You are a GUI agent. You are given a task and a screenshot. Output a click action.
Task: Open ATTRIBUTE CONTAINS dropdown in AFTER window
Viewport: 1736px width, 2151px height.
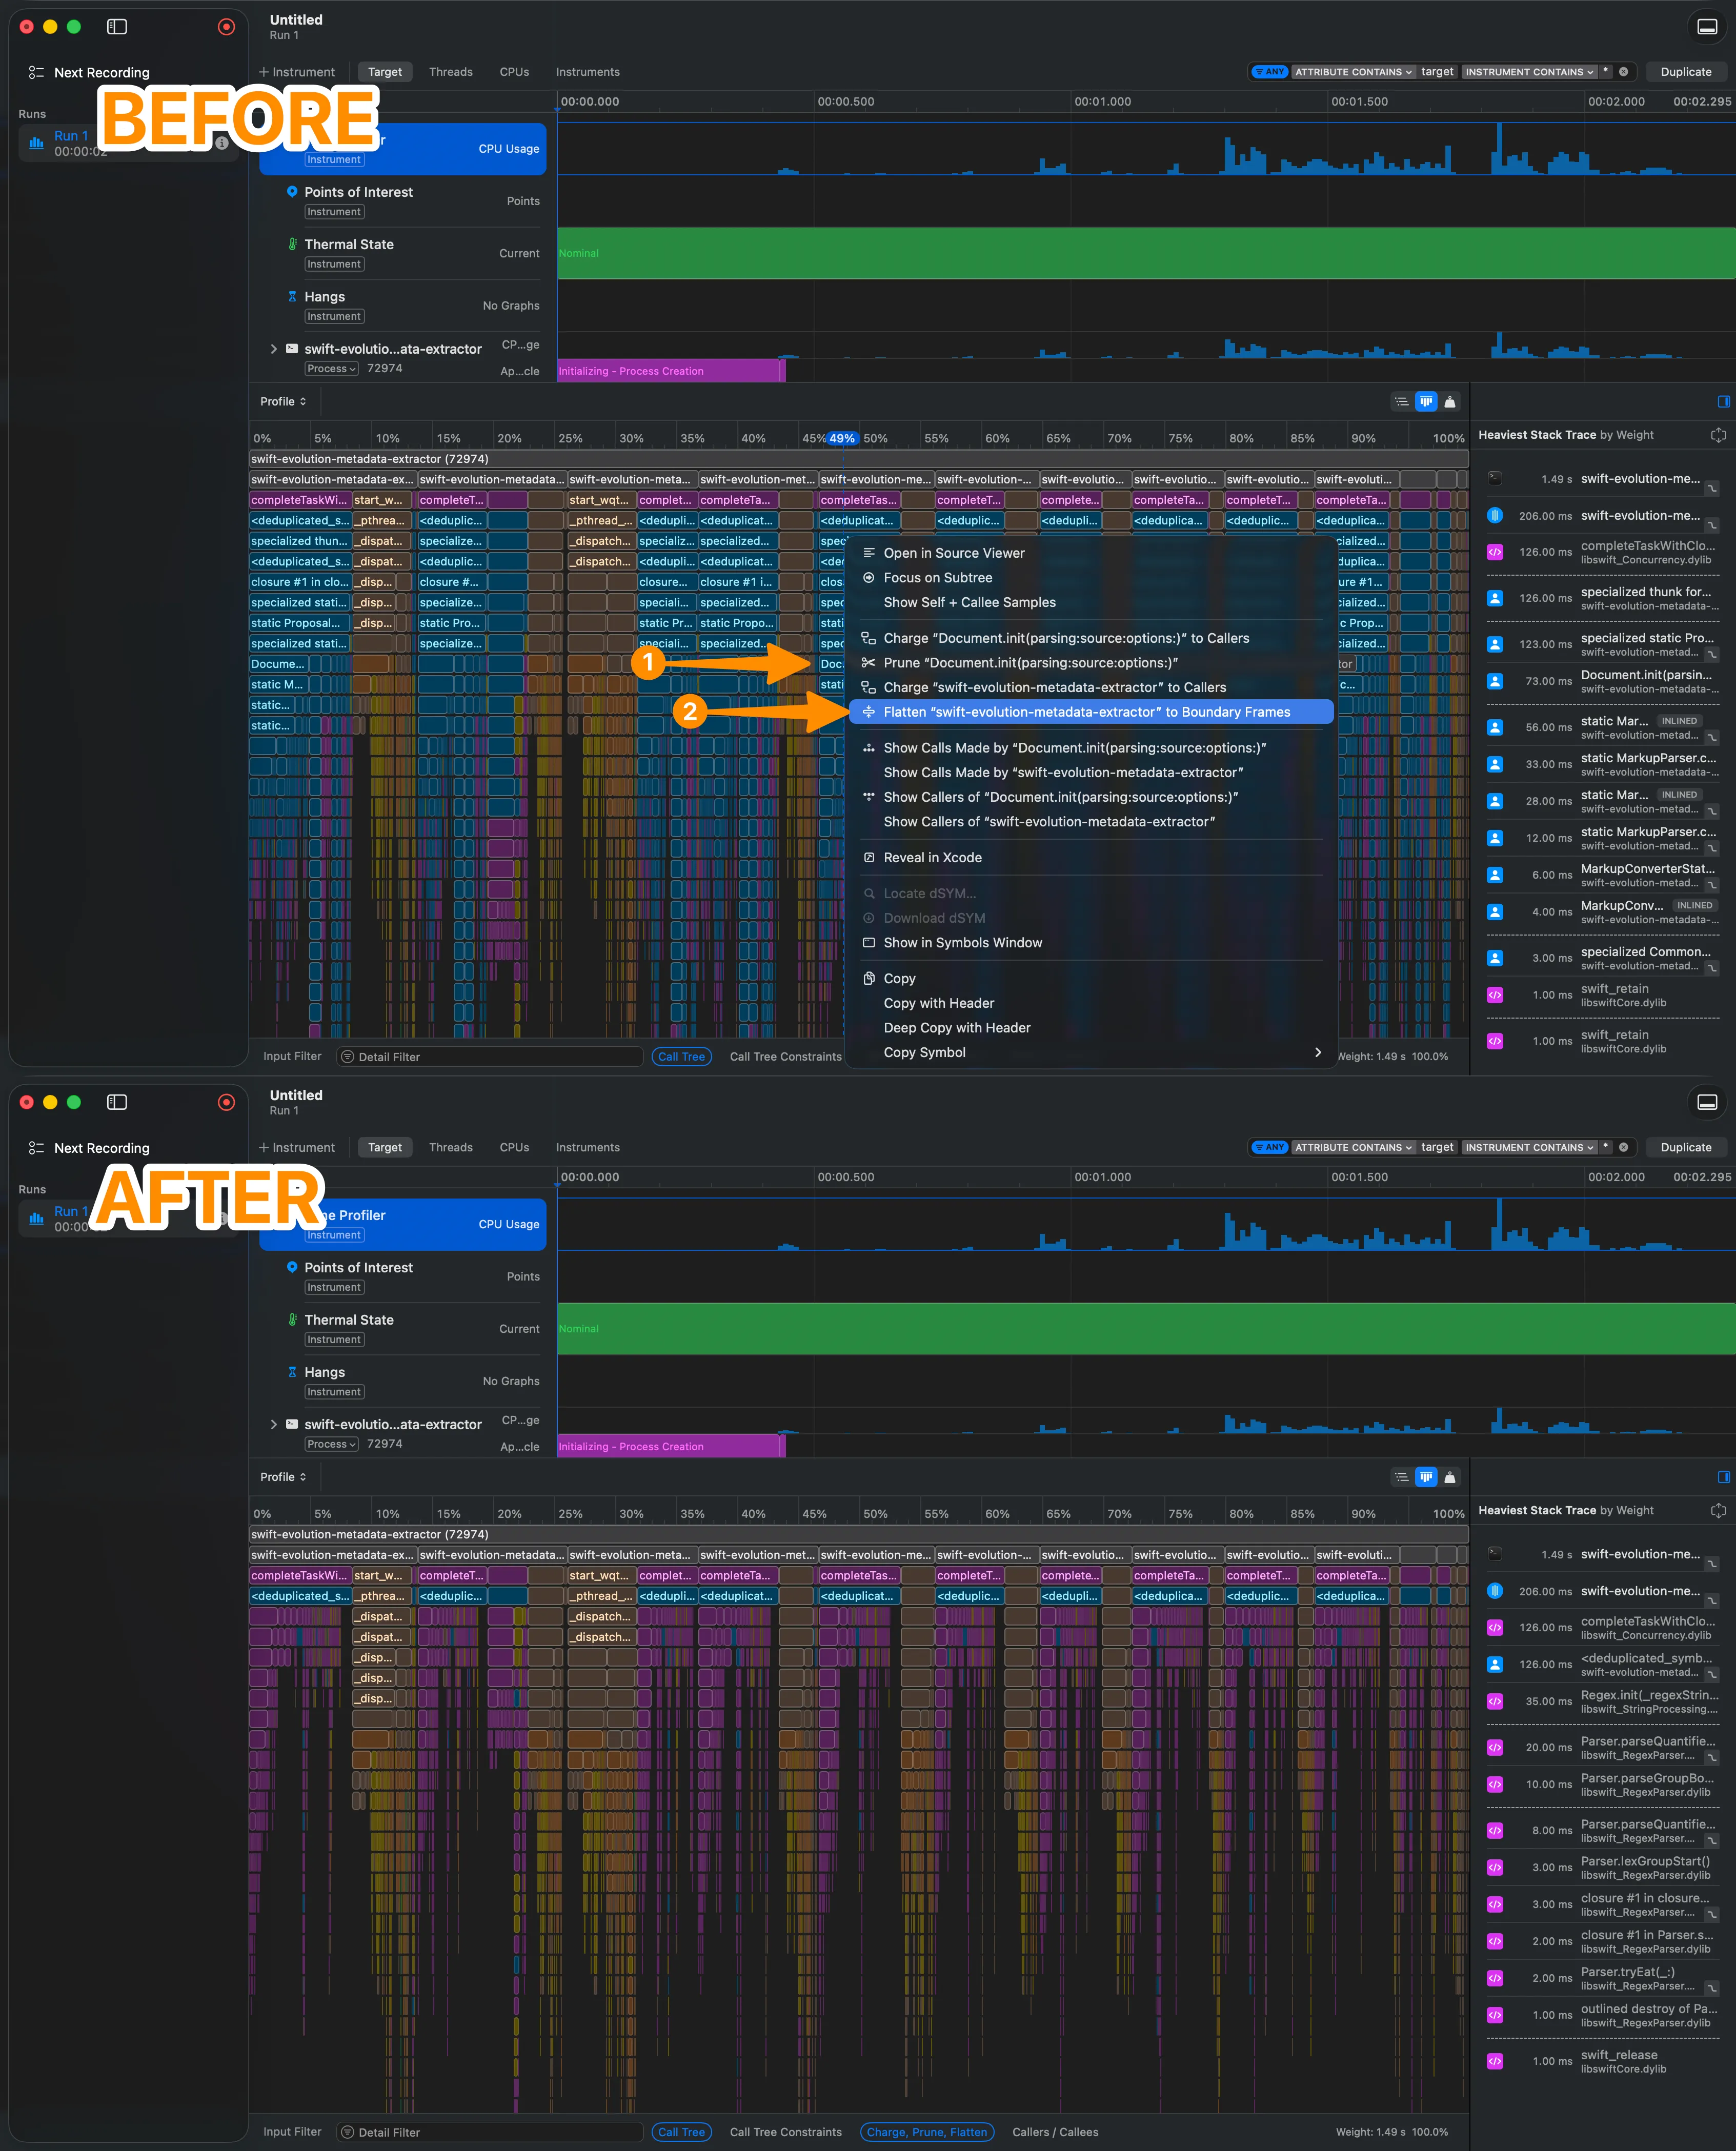(x=1353, y=1147)
